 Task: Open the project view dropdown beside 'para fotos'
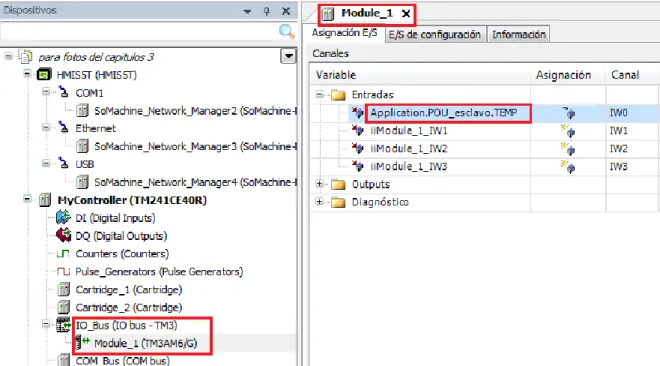point(288,56)
